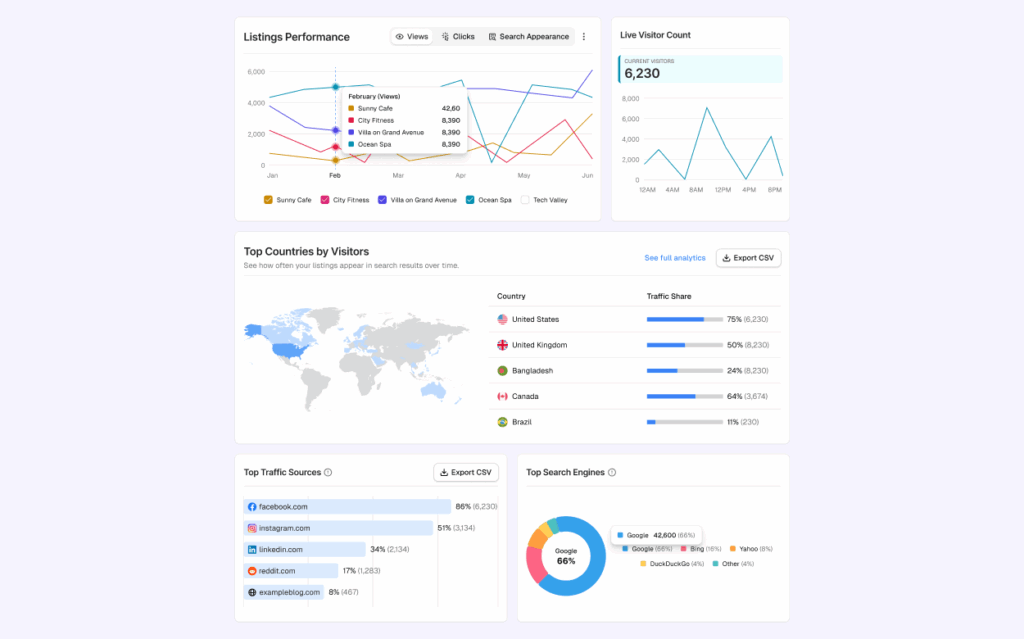Click the info icon beside Top Search Engines

(612, 473)
